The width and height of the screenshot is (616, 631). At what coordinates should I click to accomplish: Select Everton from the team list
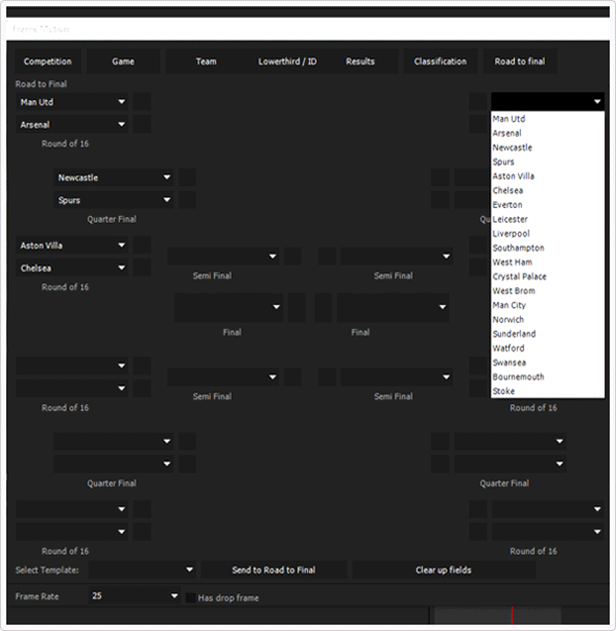tap(548, 205)
